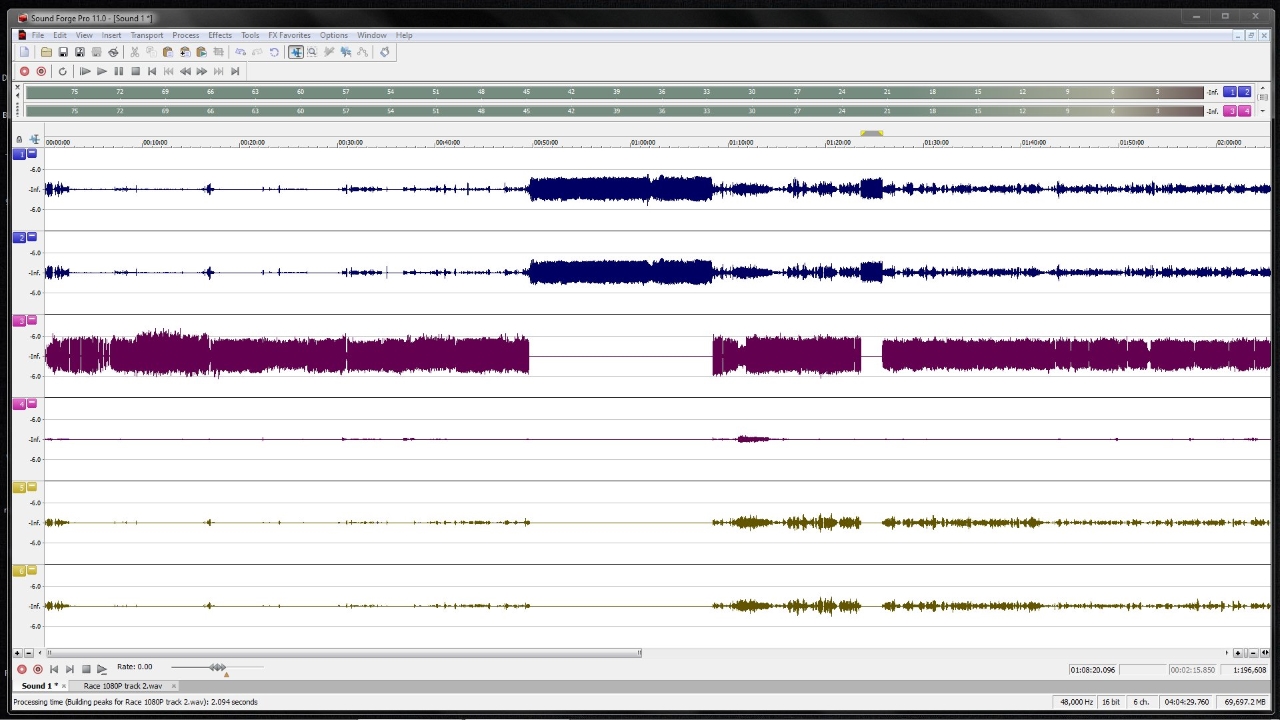
Task: Select the Edit tool in the toolbar
Action: 296,52
